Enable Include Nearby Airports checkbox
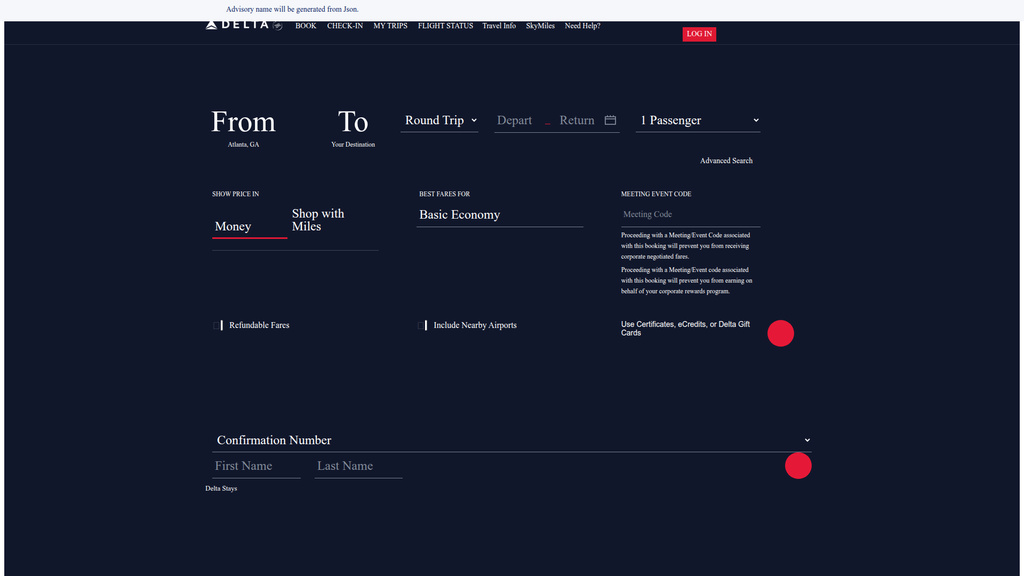 click(422, 325)
